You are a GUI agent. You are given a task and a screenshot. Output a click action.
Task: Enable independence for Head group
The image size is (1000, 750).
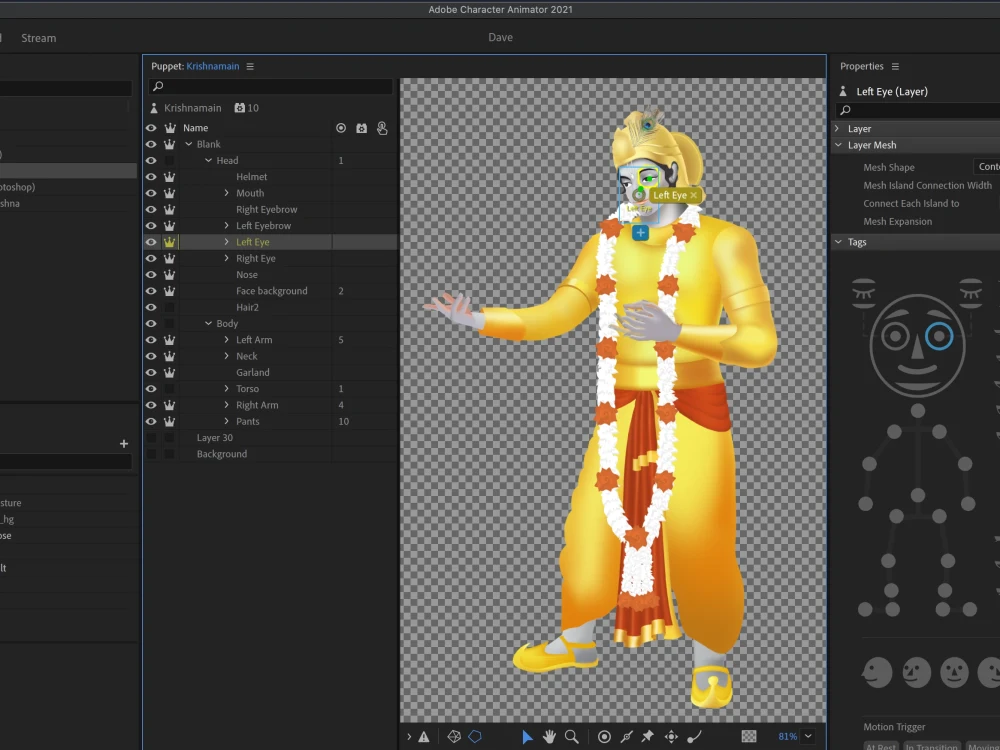169,161
